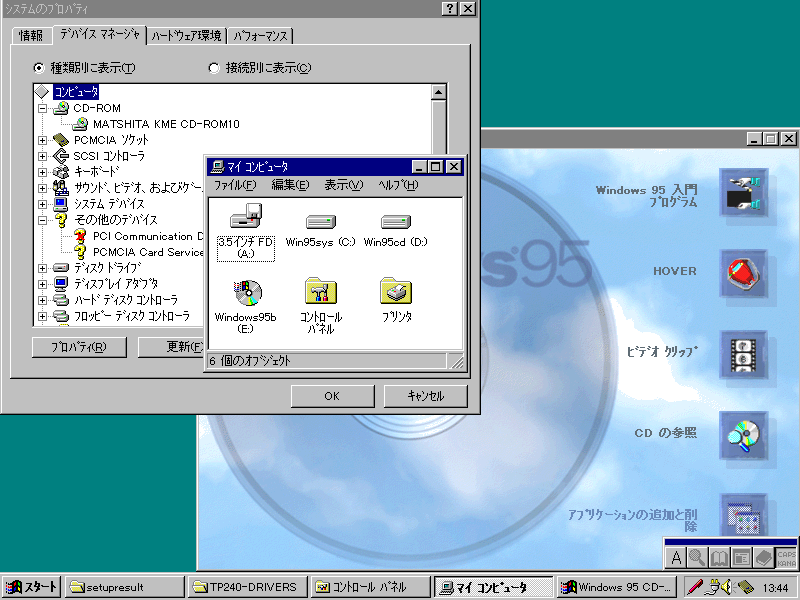This screenshot has width=800, height=600.
Task: Switch to setupresult taskbar button
Action: coord(124,587)
